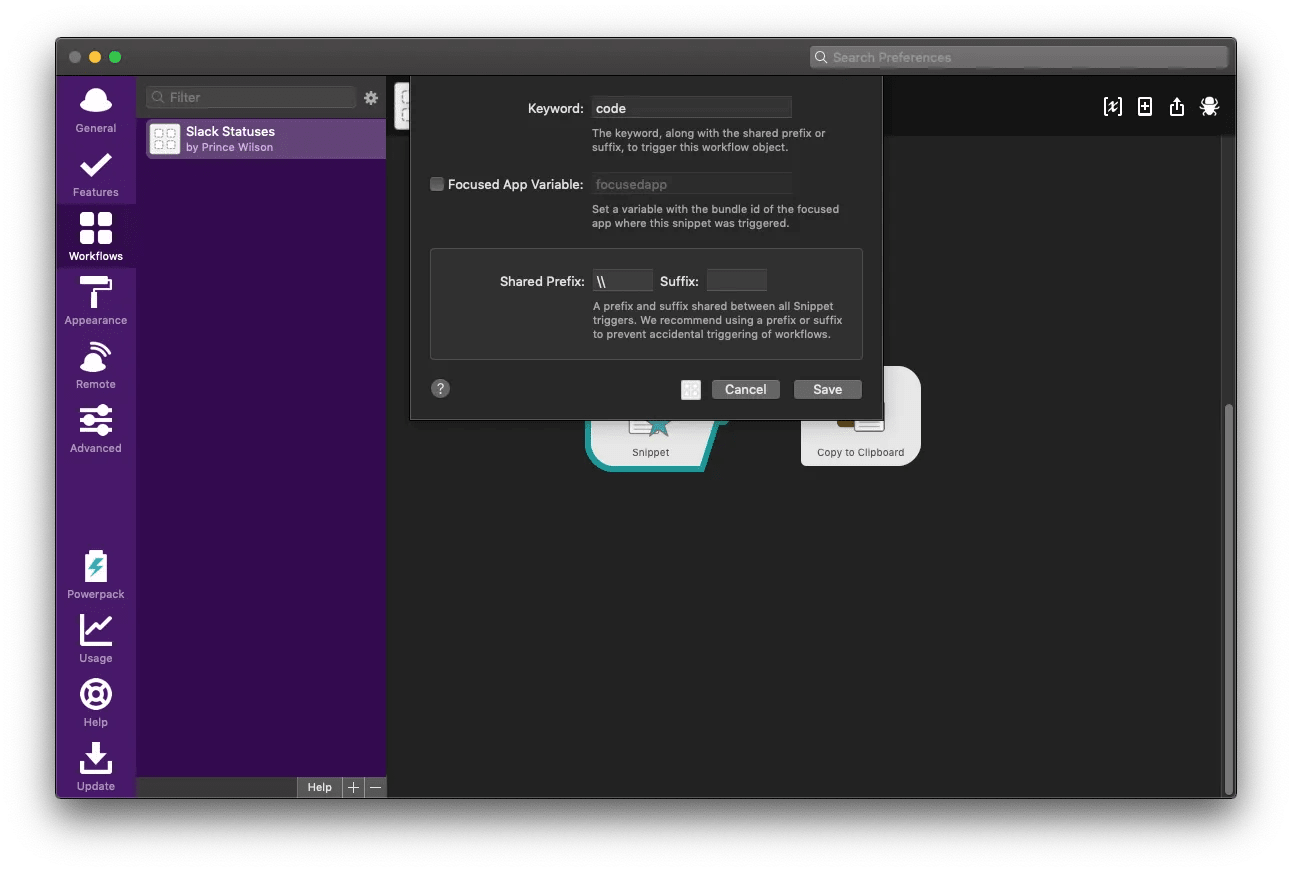1292x872 pixels.
Task: Click Save to confirm the snippet keyword
Action: pos(827,389)
